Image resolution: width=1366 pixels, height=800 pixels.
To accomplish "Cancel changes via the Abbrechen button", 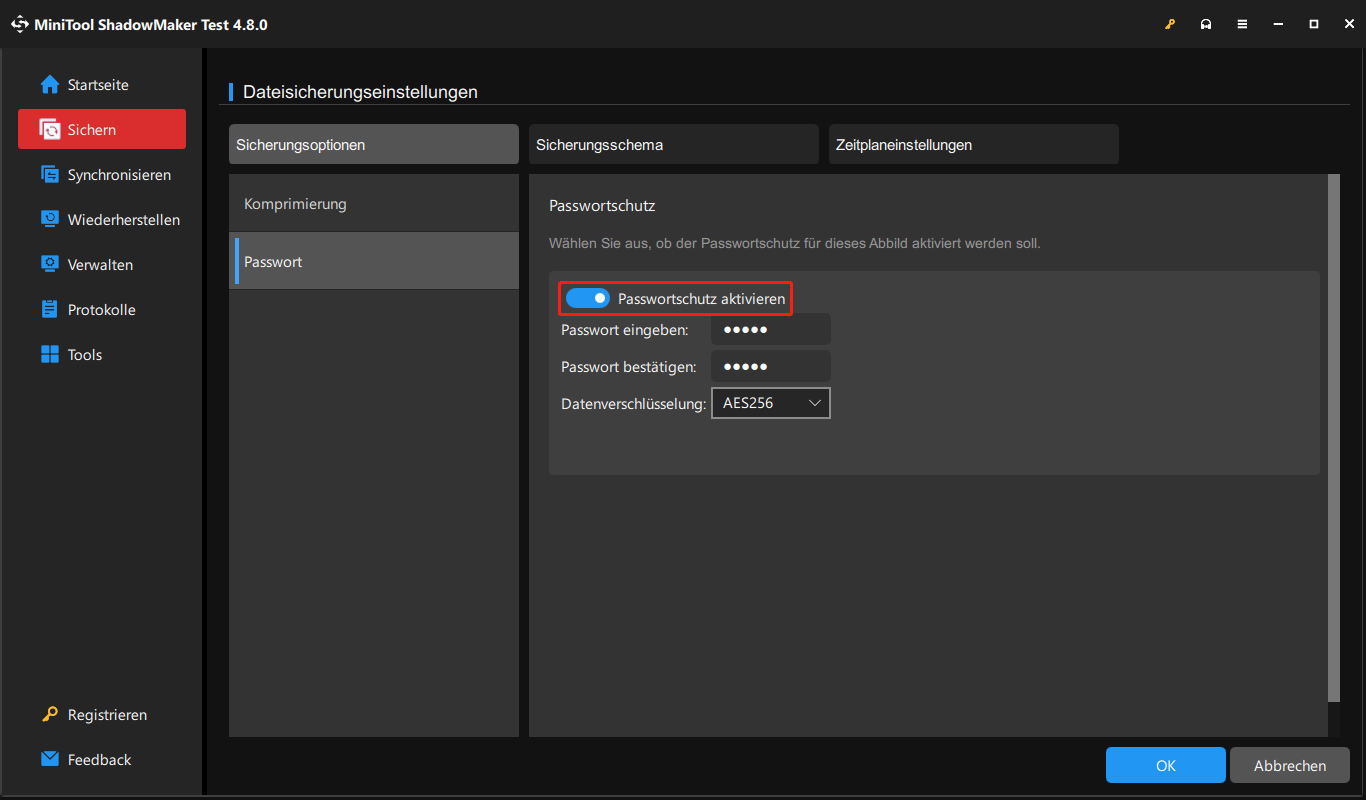I will (x=1289, y=764).
